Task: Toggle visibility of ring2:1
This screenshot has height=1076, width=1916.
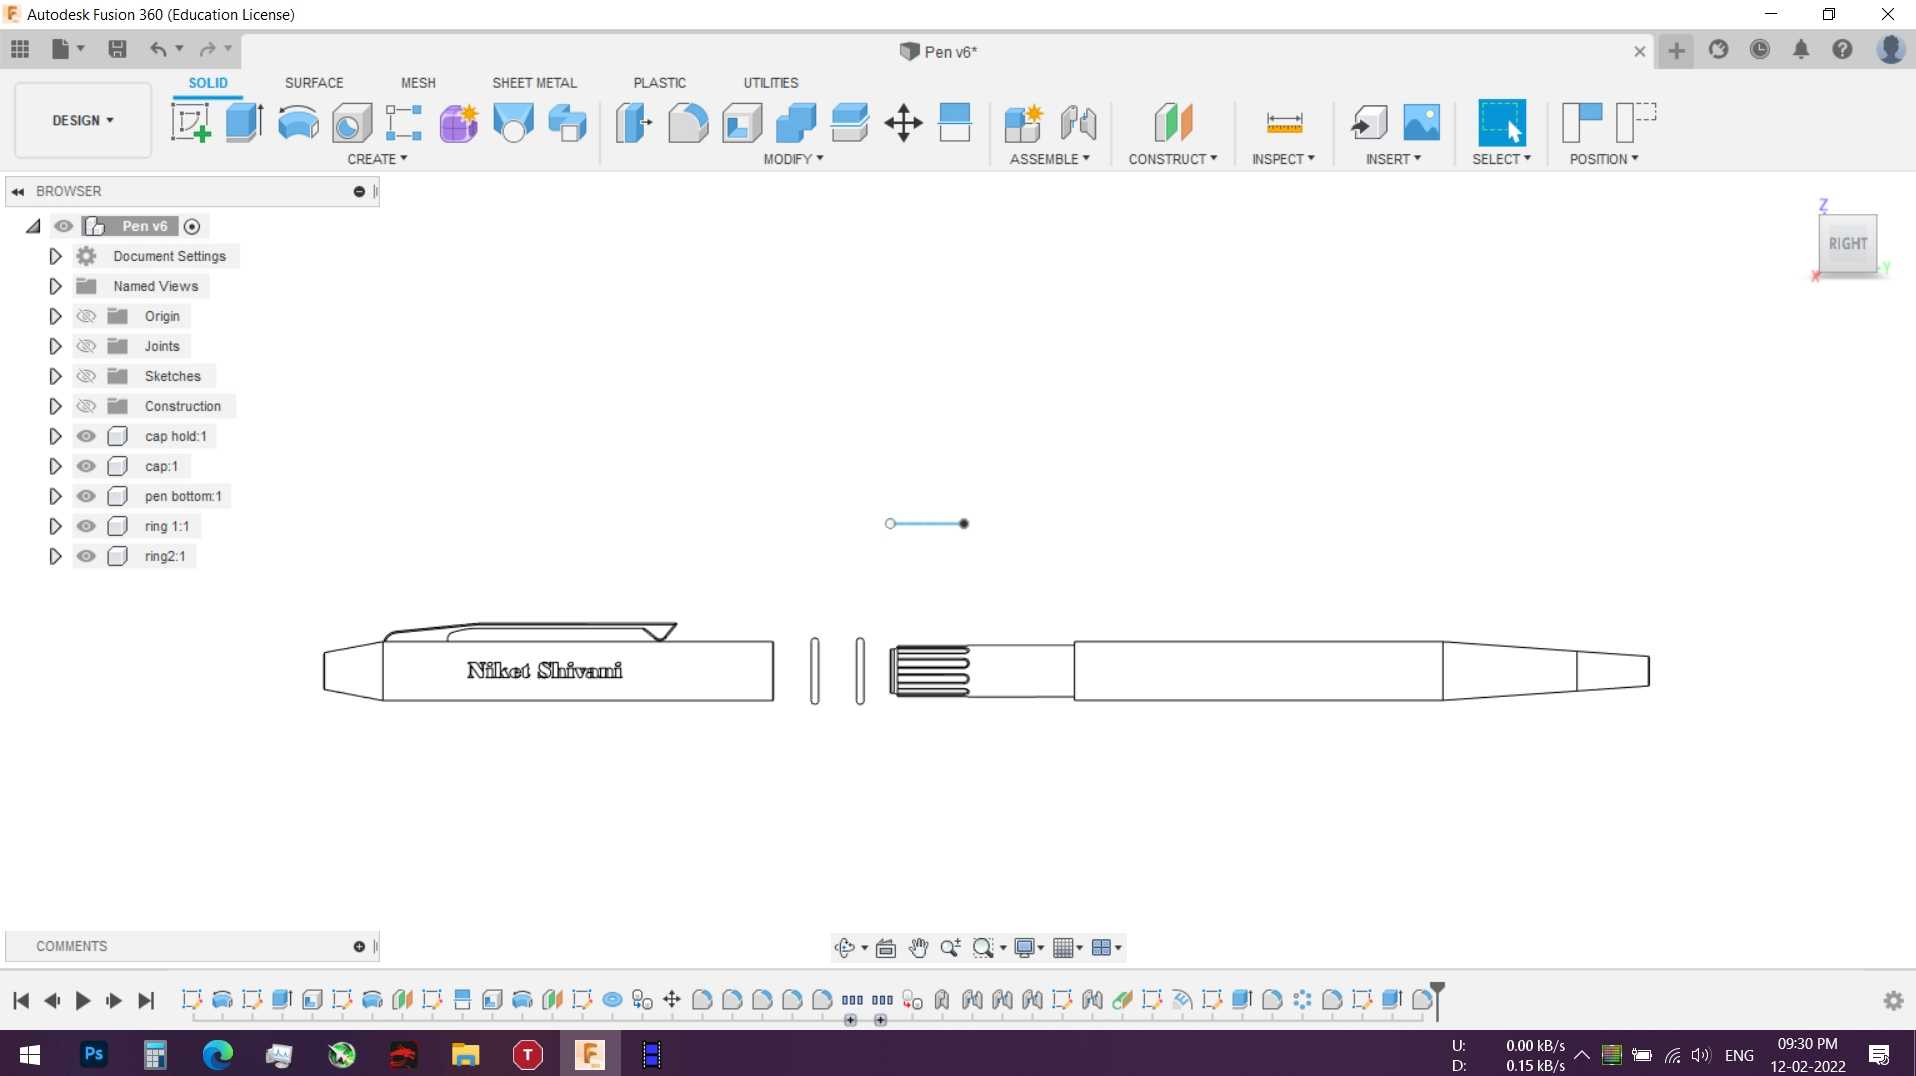Action: (87, 556)
